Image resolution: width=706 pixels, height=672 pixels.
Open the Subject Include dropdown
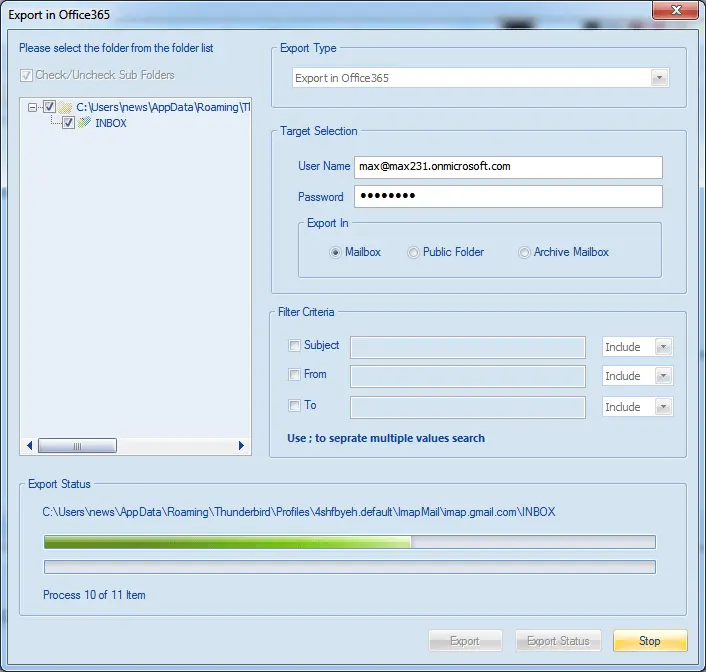coord(663,347)
